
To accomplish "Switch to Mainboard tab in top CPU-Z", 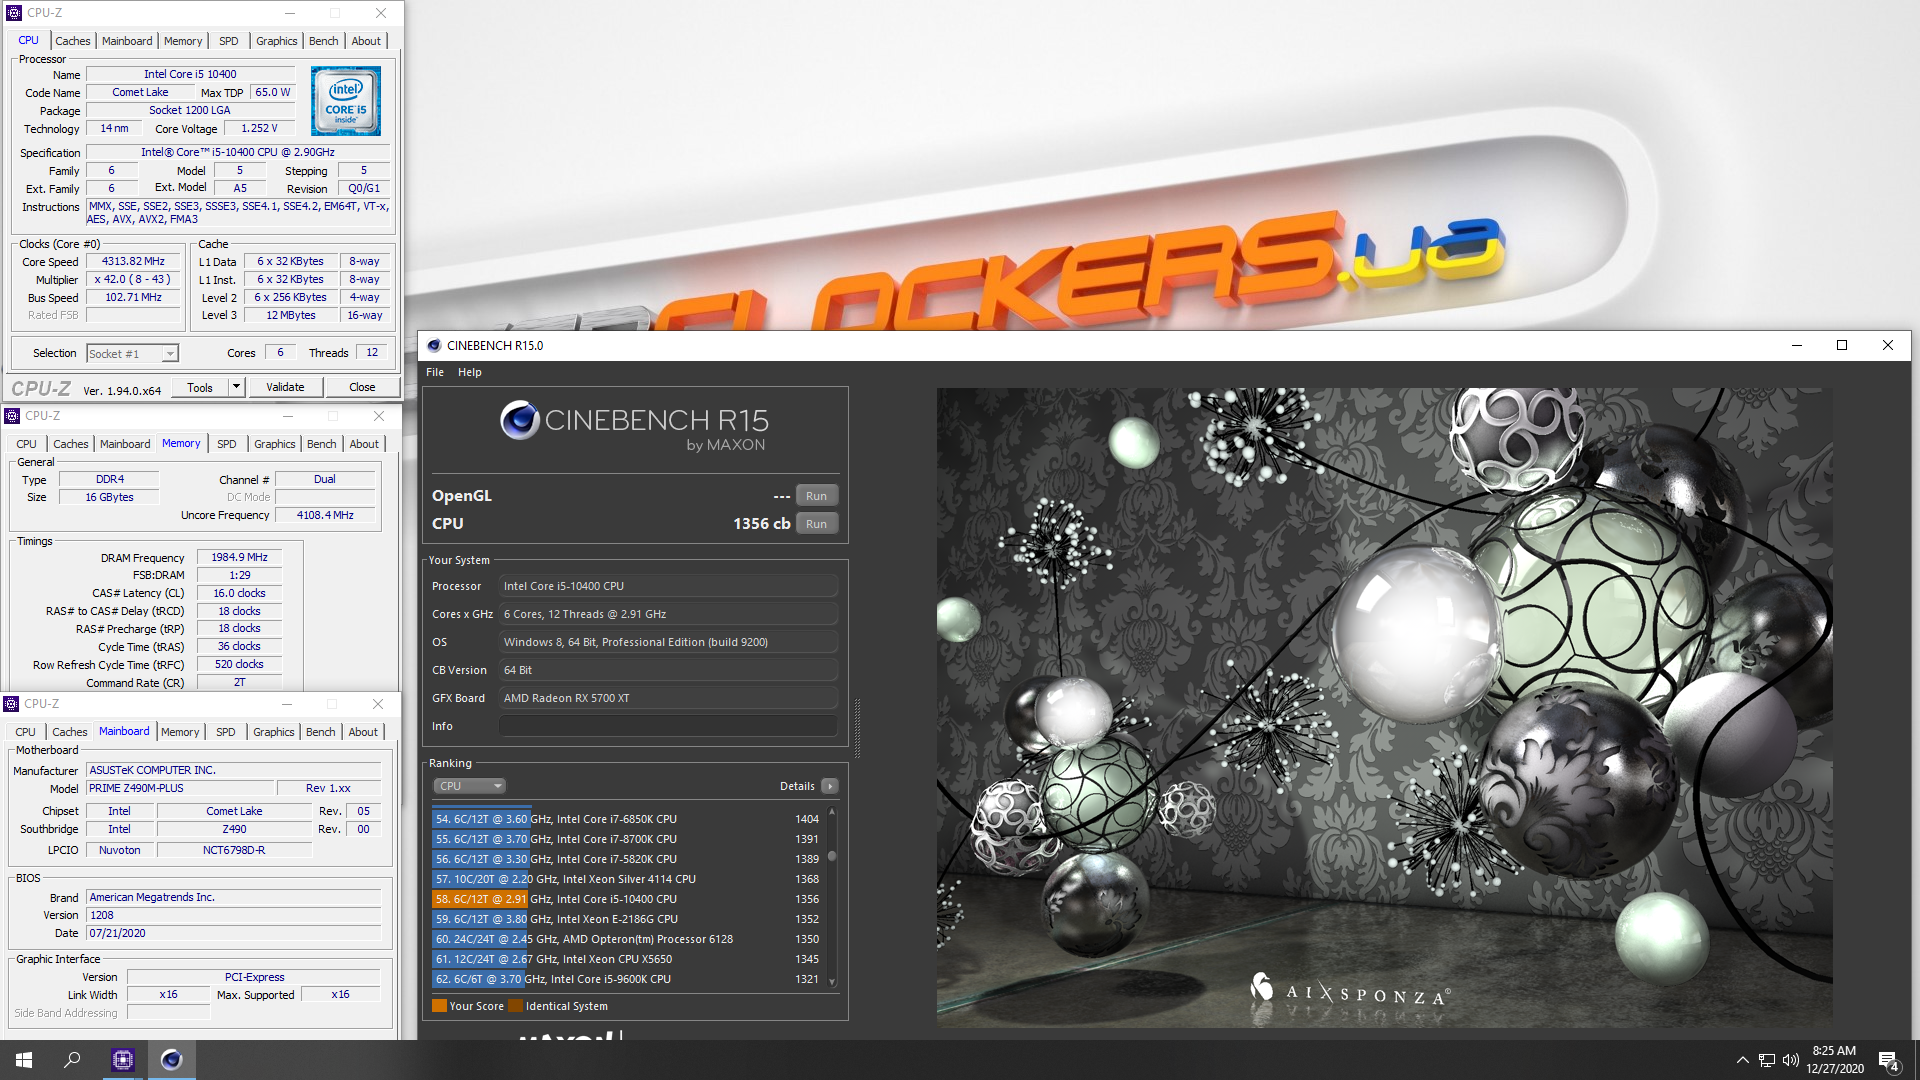I will tap(127, 41).
